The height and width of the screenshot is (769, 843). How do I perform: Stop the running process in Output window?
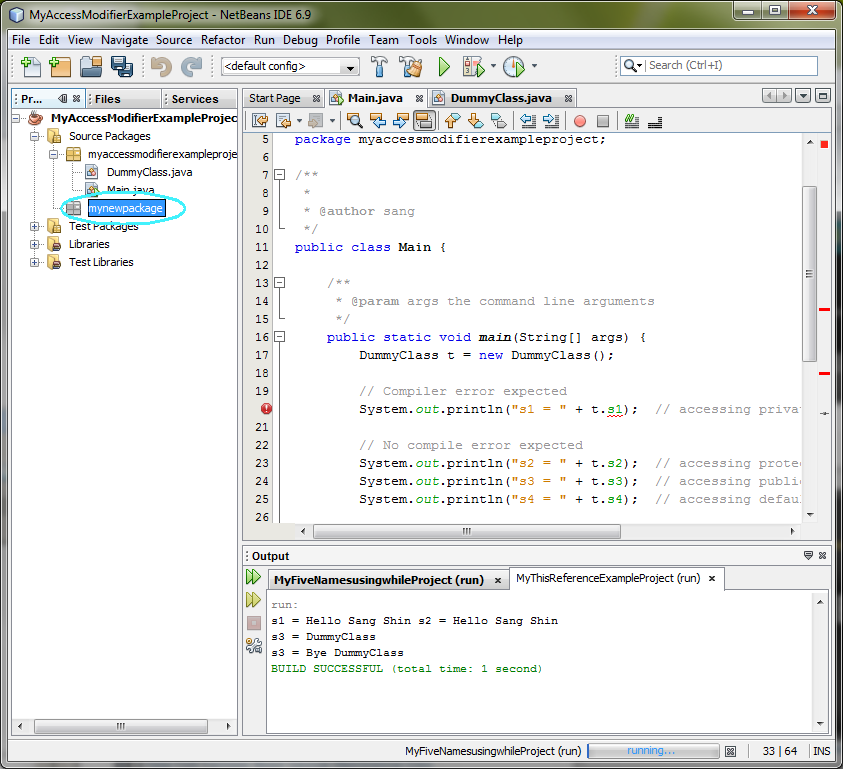(254, 623)
